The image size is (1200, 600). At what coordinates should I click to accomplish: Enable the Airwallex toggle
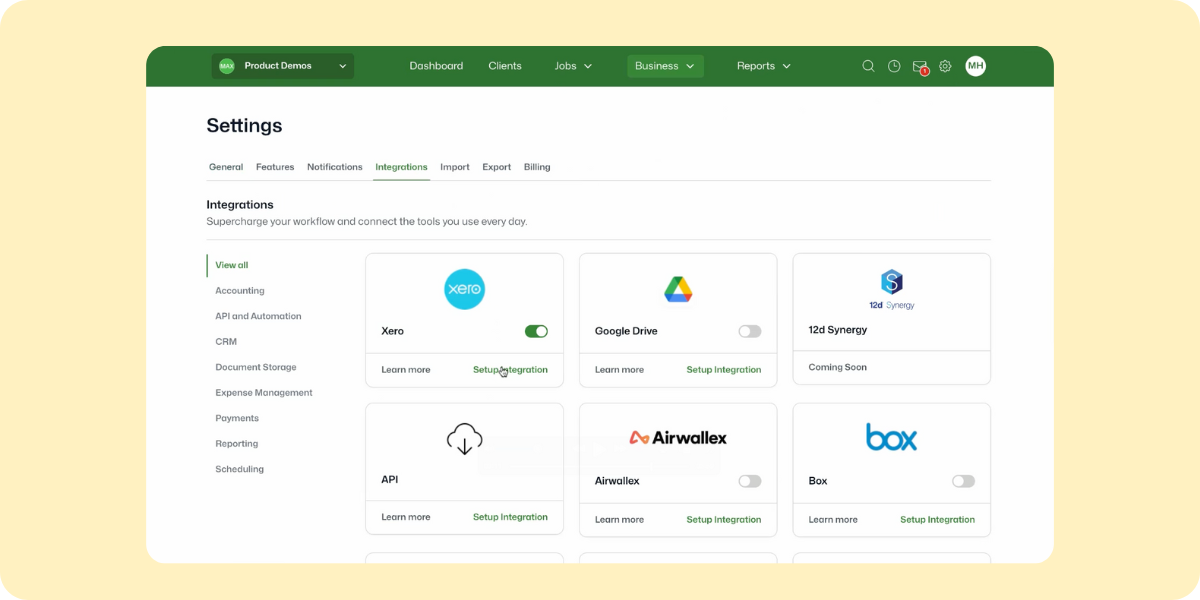(x=750, y=481)
